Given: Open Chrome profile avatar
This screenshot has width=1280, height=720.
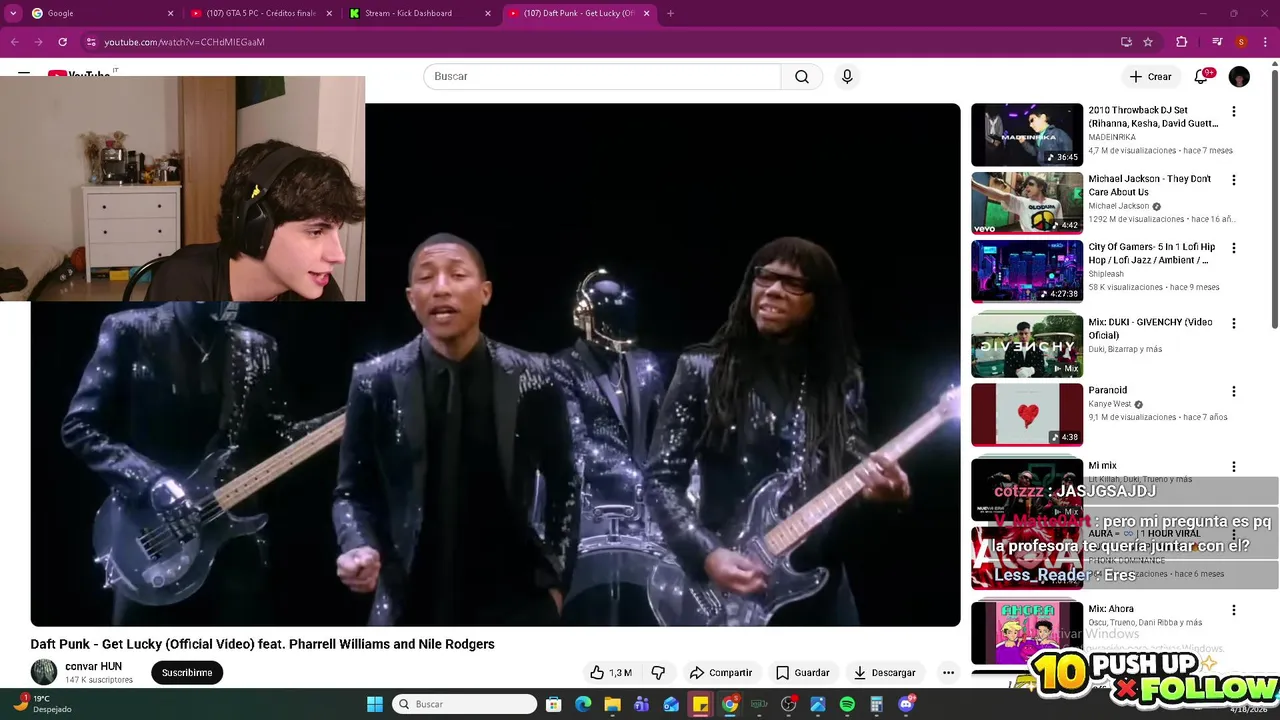Looking at the screenshot, I should 1241,42.
